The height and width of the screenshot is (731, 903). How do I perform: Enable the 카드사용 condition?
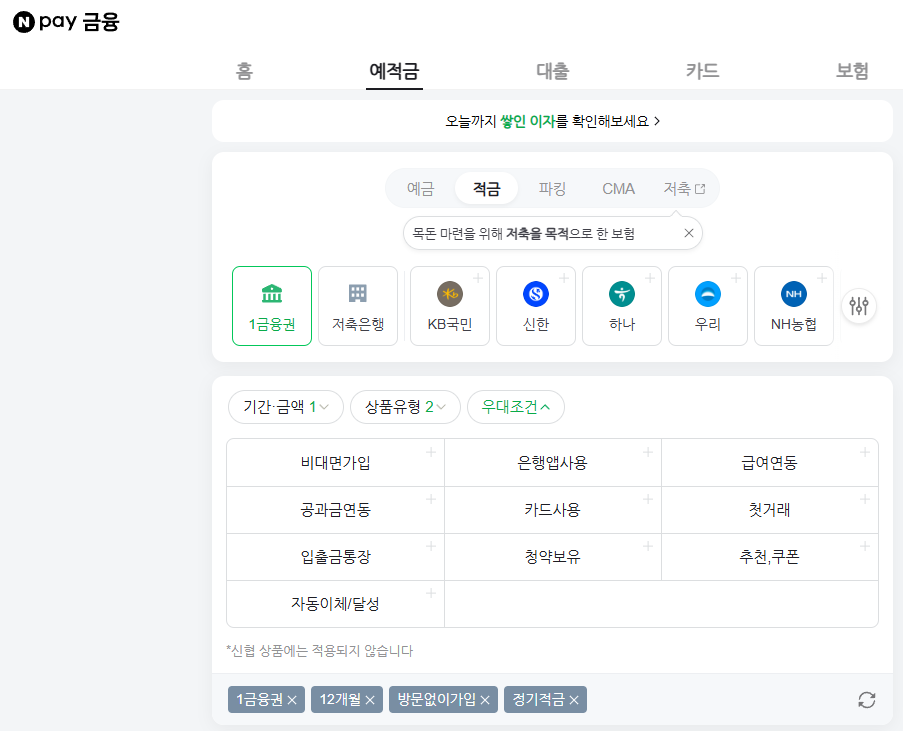[552, 509]
